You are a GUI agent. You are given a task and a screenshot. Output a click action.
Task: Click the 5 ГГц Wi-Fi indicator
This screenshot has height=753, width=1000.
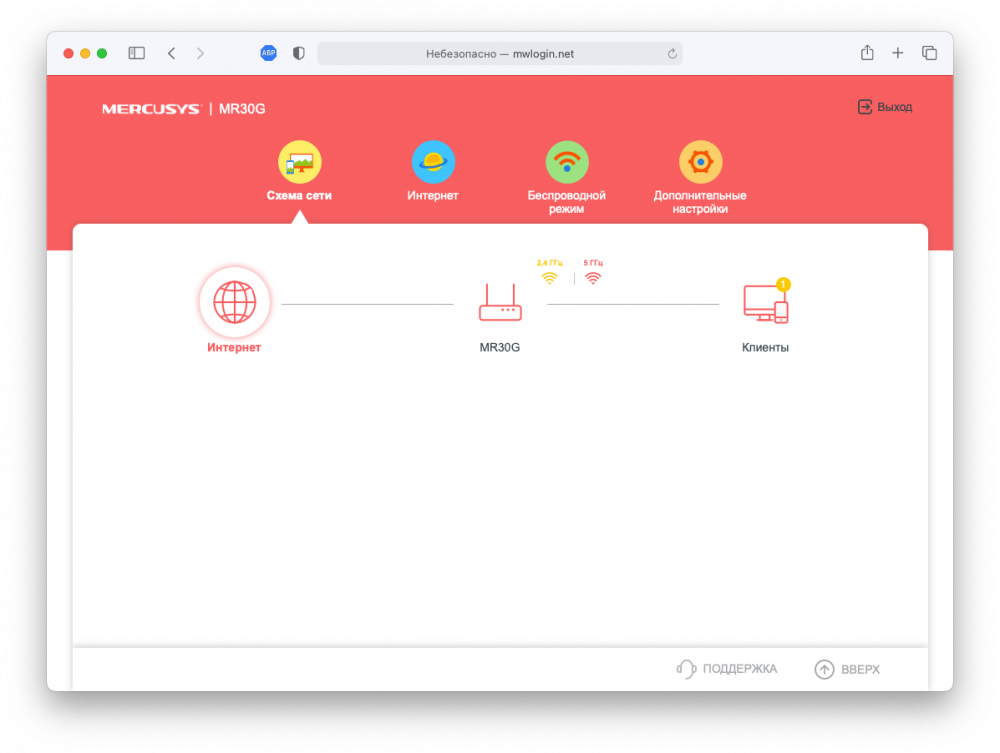coord(593,272)
